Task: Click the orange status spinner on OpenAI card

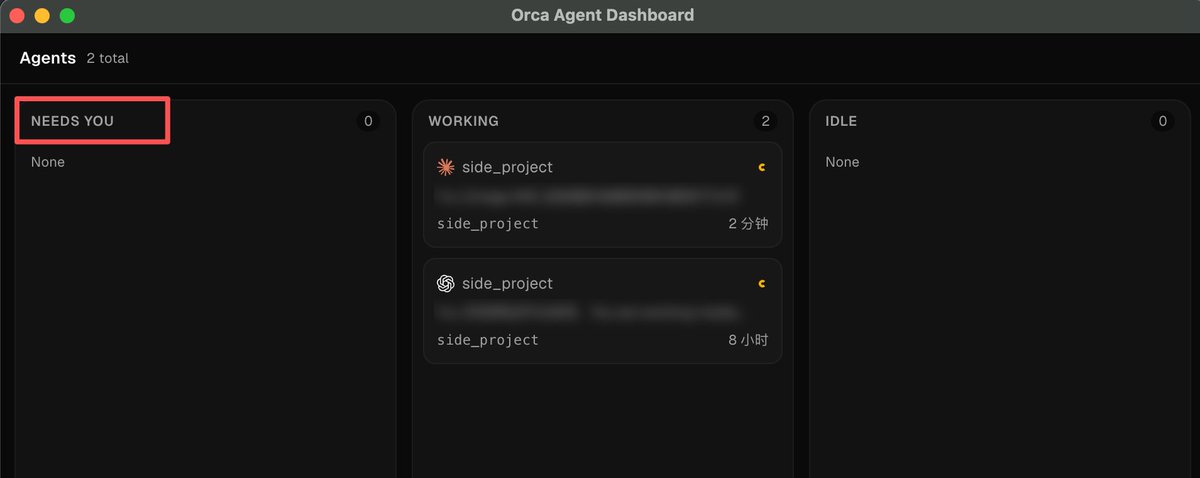Action: click(x=762, y=283)
